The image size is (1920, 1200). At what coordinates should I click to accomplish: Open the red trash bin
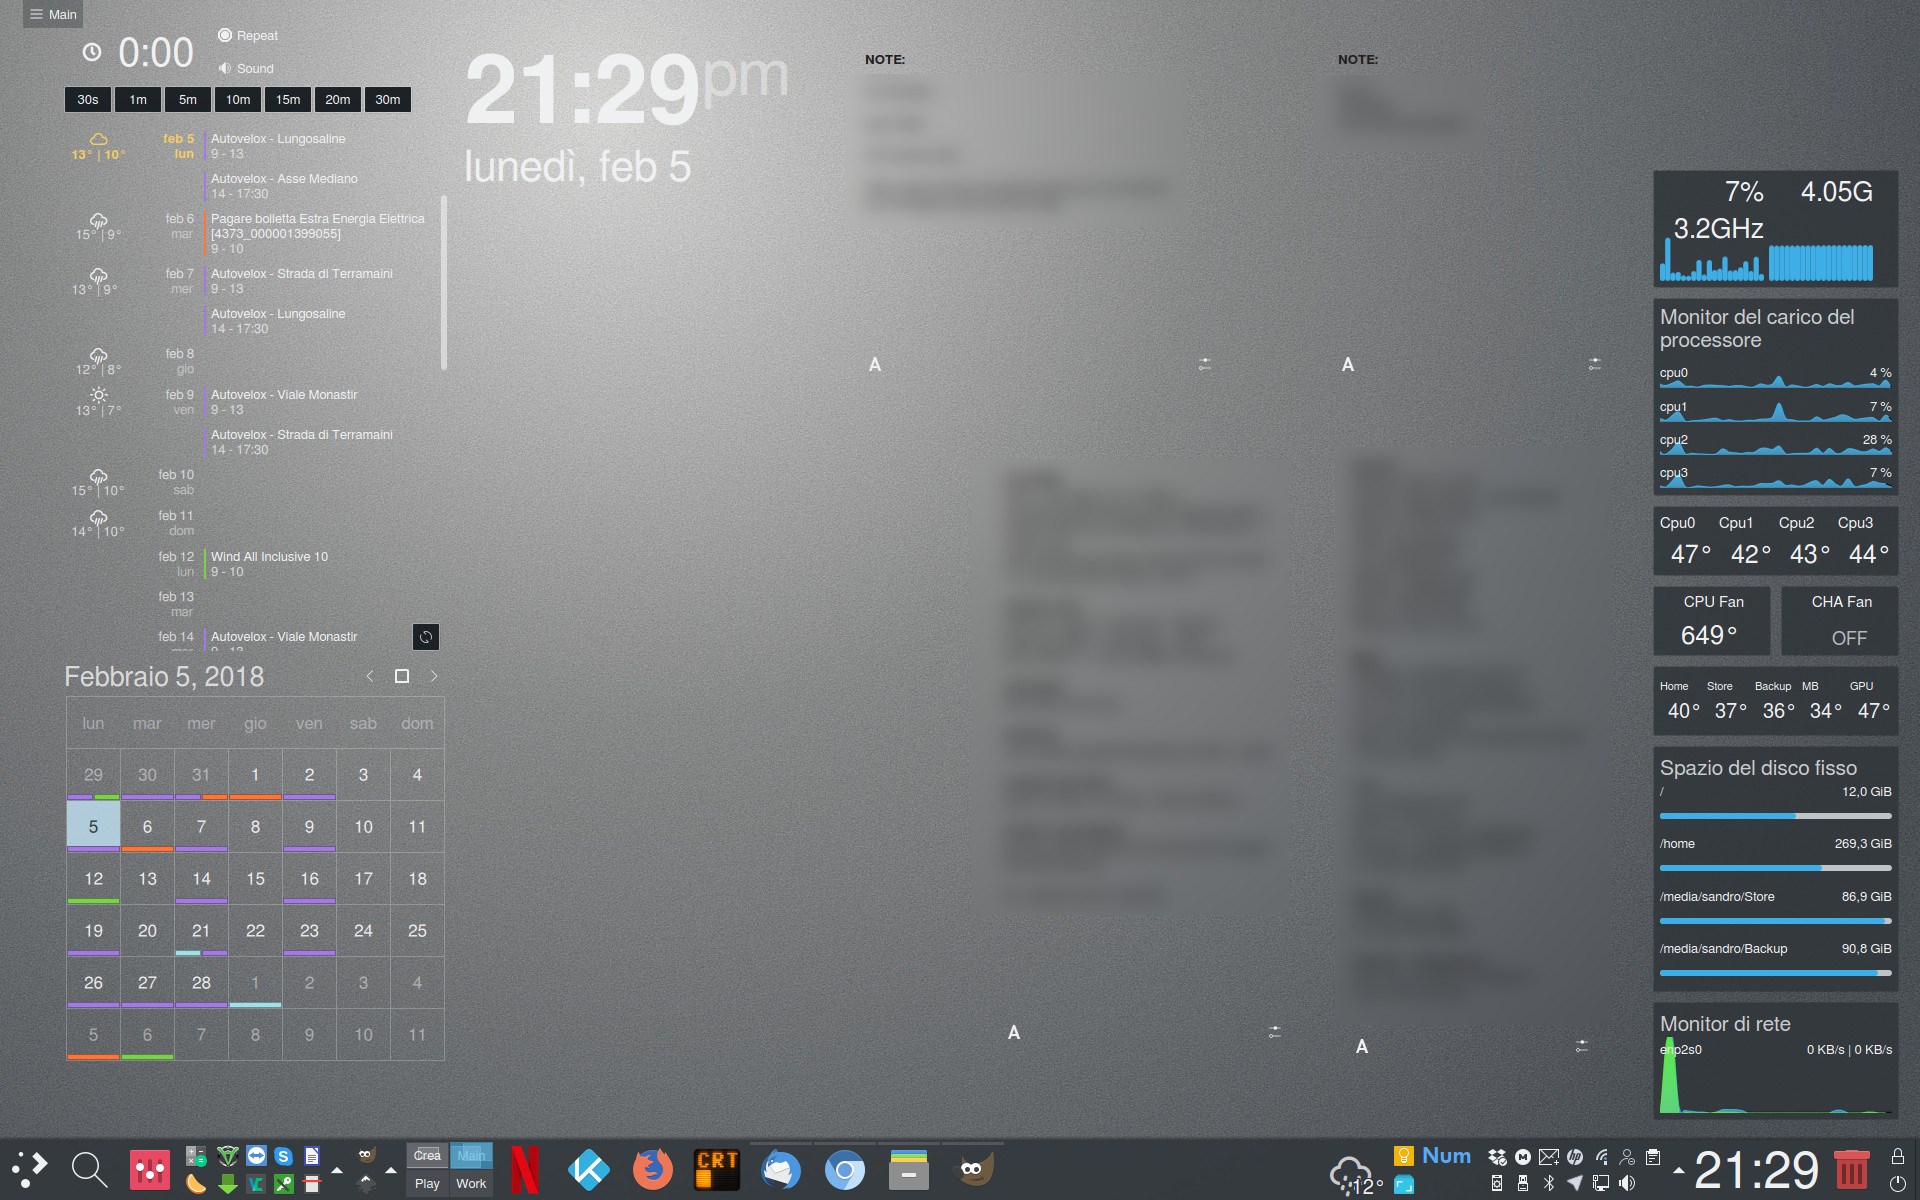(x=1851, y=1169)
